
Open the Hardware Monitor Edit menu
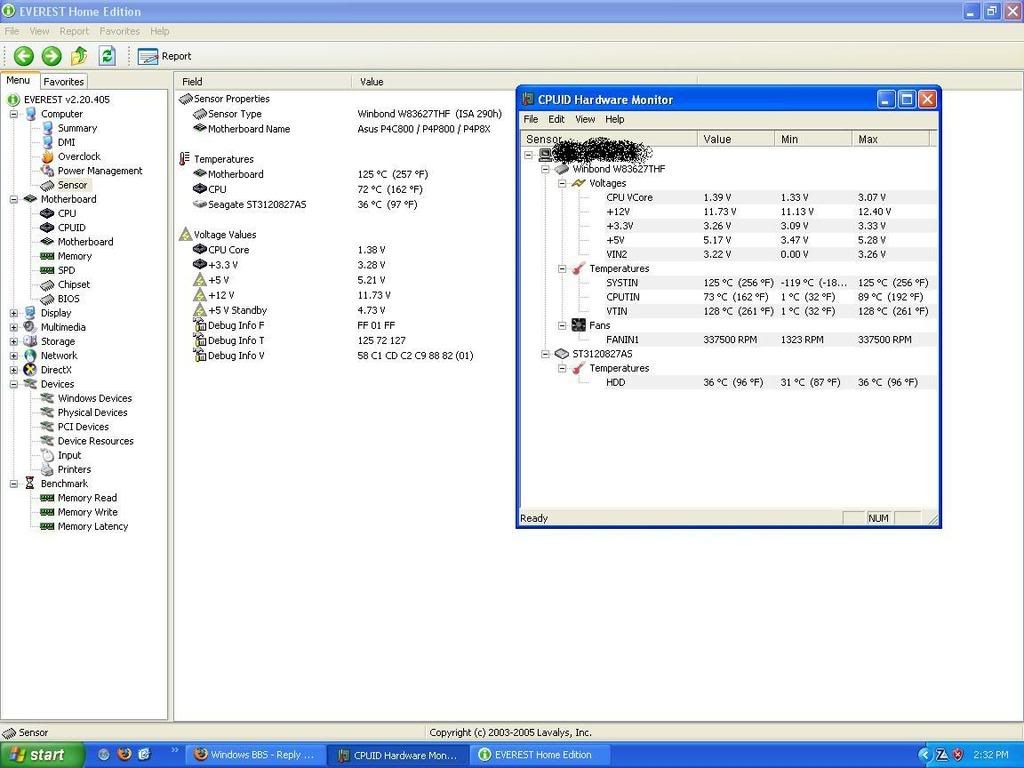pos(556,120)
